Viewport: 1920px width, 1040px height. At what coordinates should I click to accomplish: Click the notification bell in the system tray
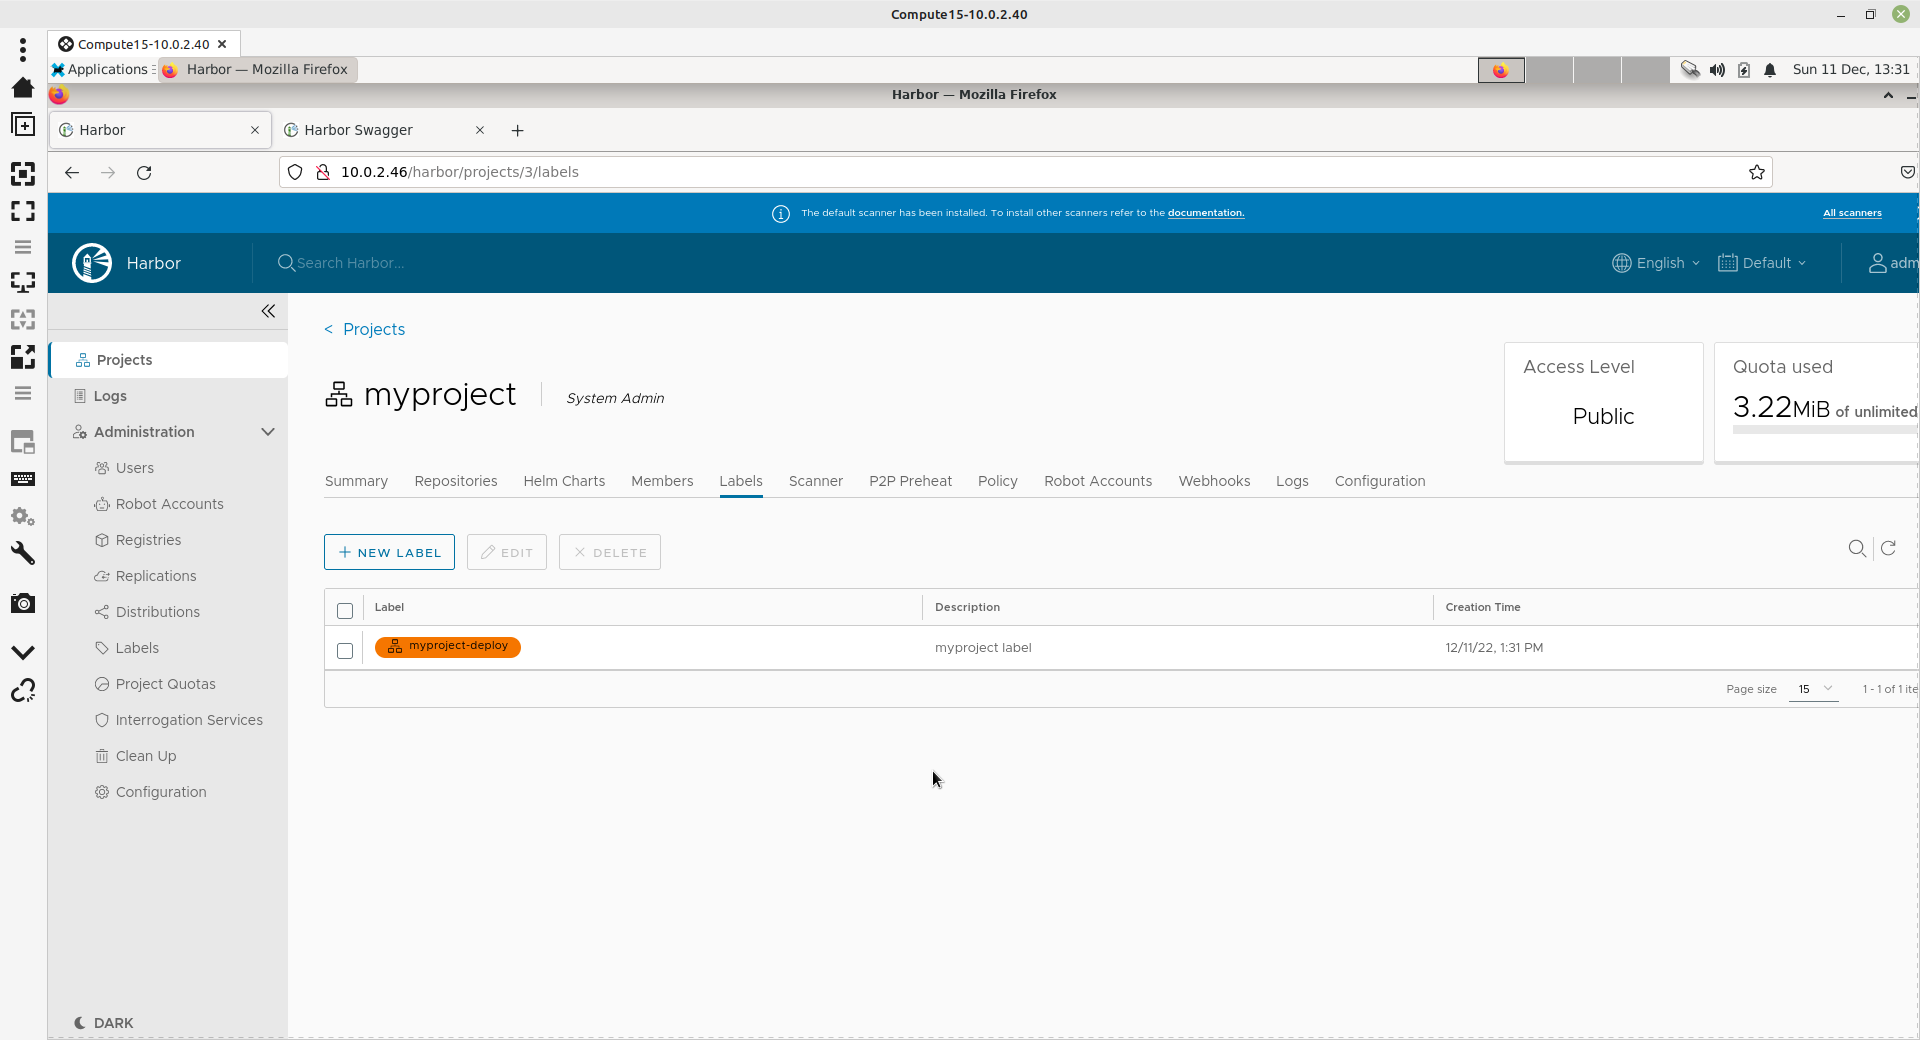[x=1770, y=70]
